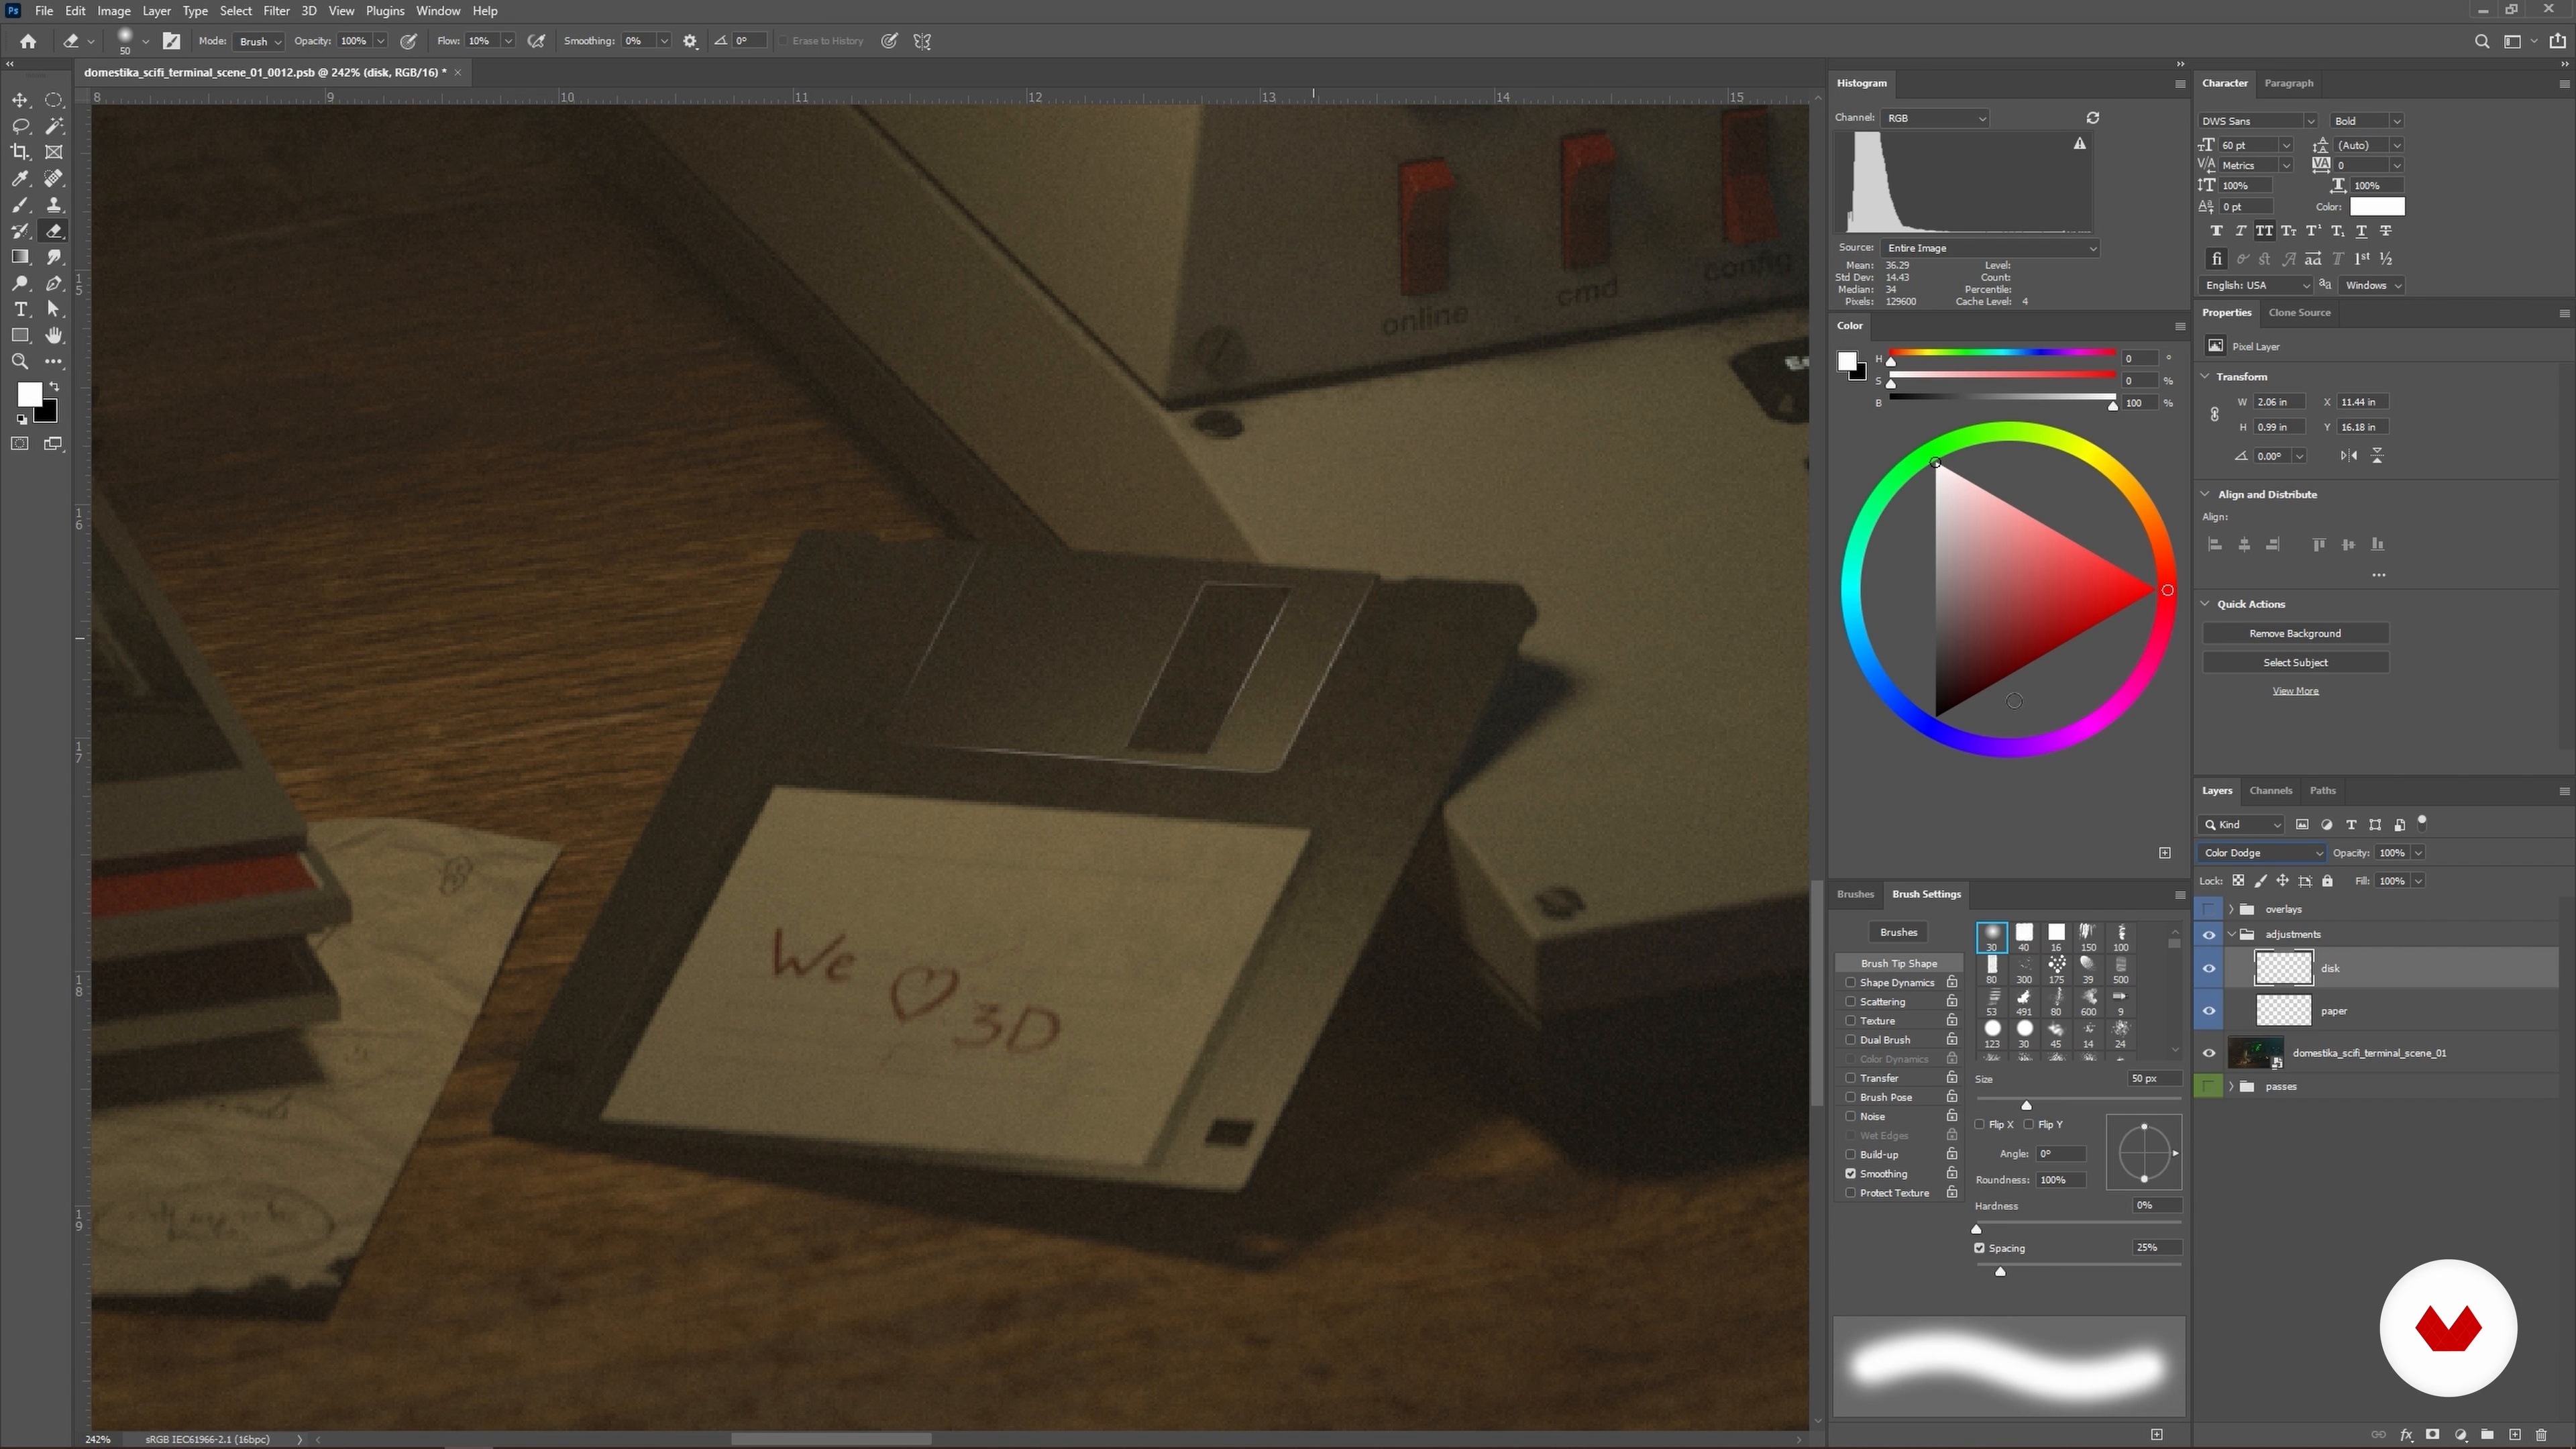Screen dimensions: 2576x1449
Task: Hide the paper layer
Action: pos(2209,1011)
